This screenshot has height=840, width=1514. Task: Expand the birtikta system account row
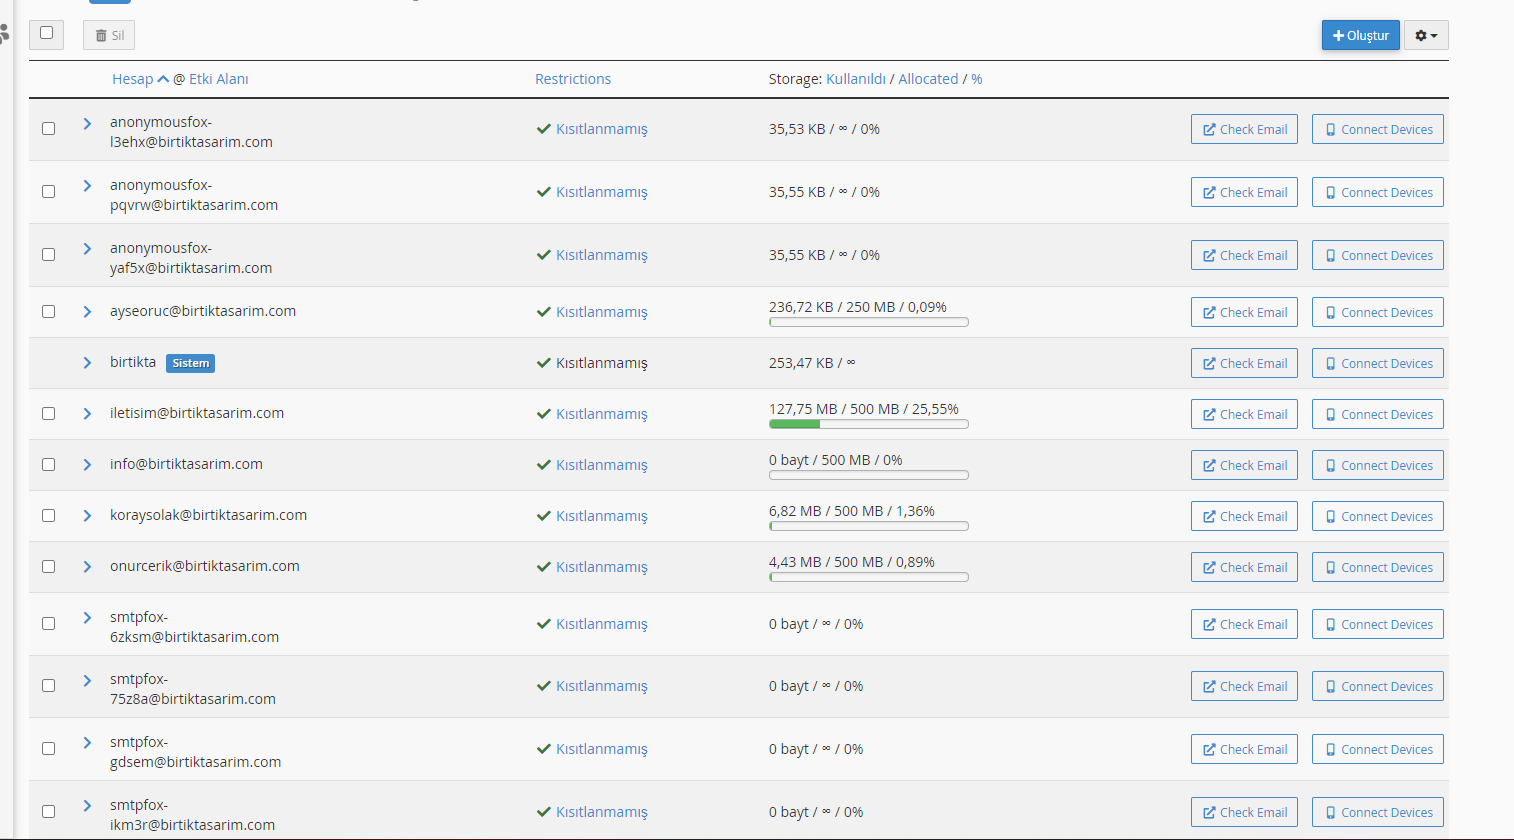pyautogui.click(x=87, y=363)
